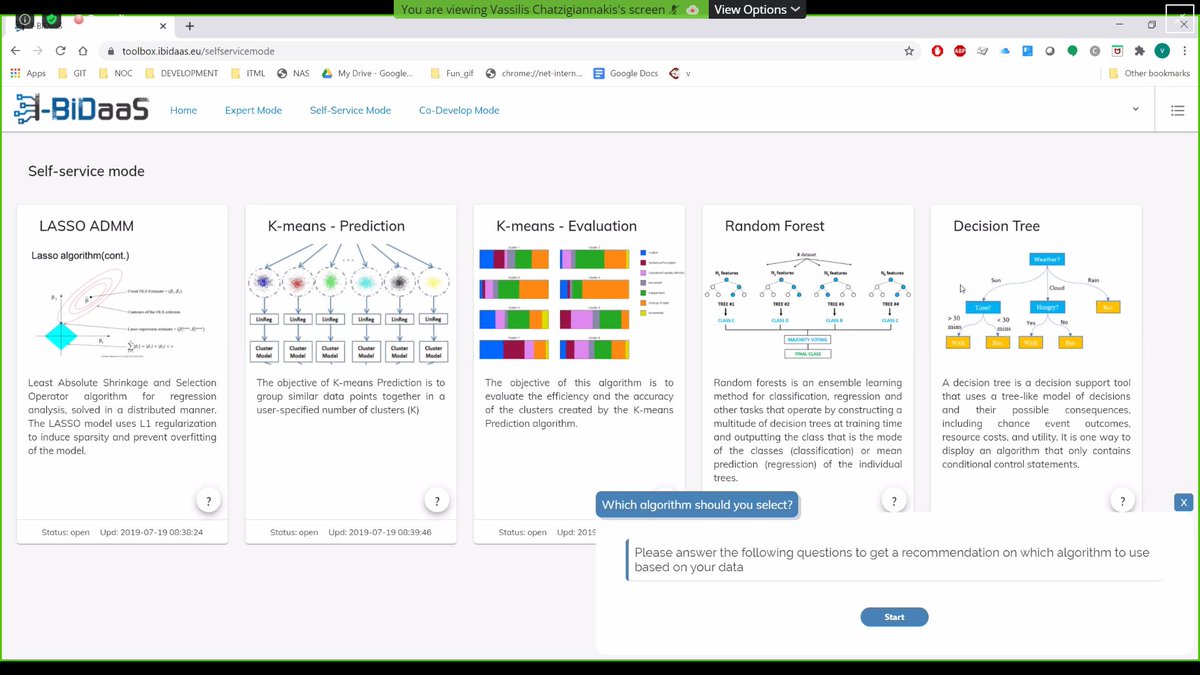Click the I-BiDaaS logo
The height and width of the screenshot is (675, 1200).
pyautogui.click(x=82, y=110)
